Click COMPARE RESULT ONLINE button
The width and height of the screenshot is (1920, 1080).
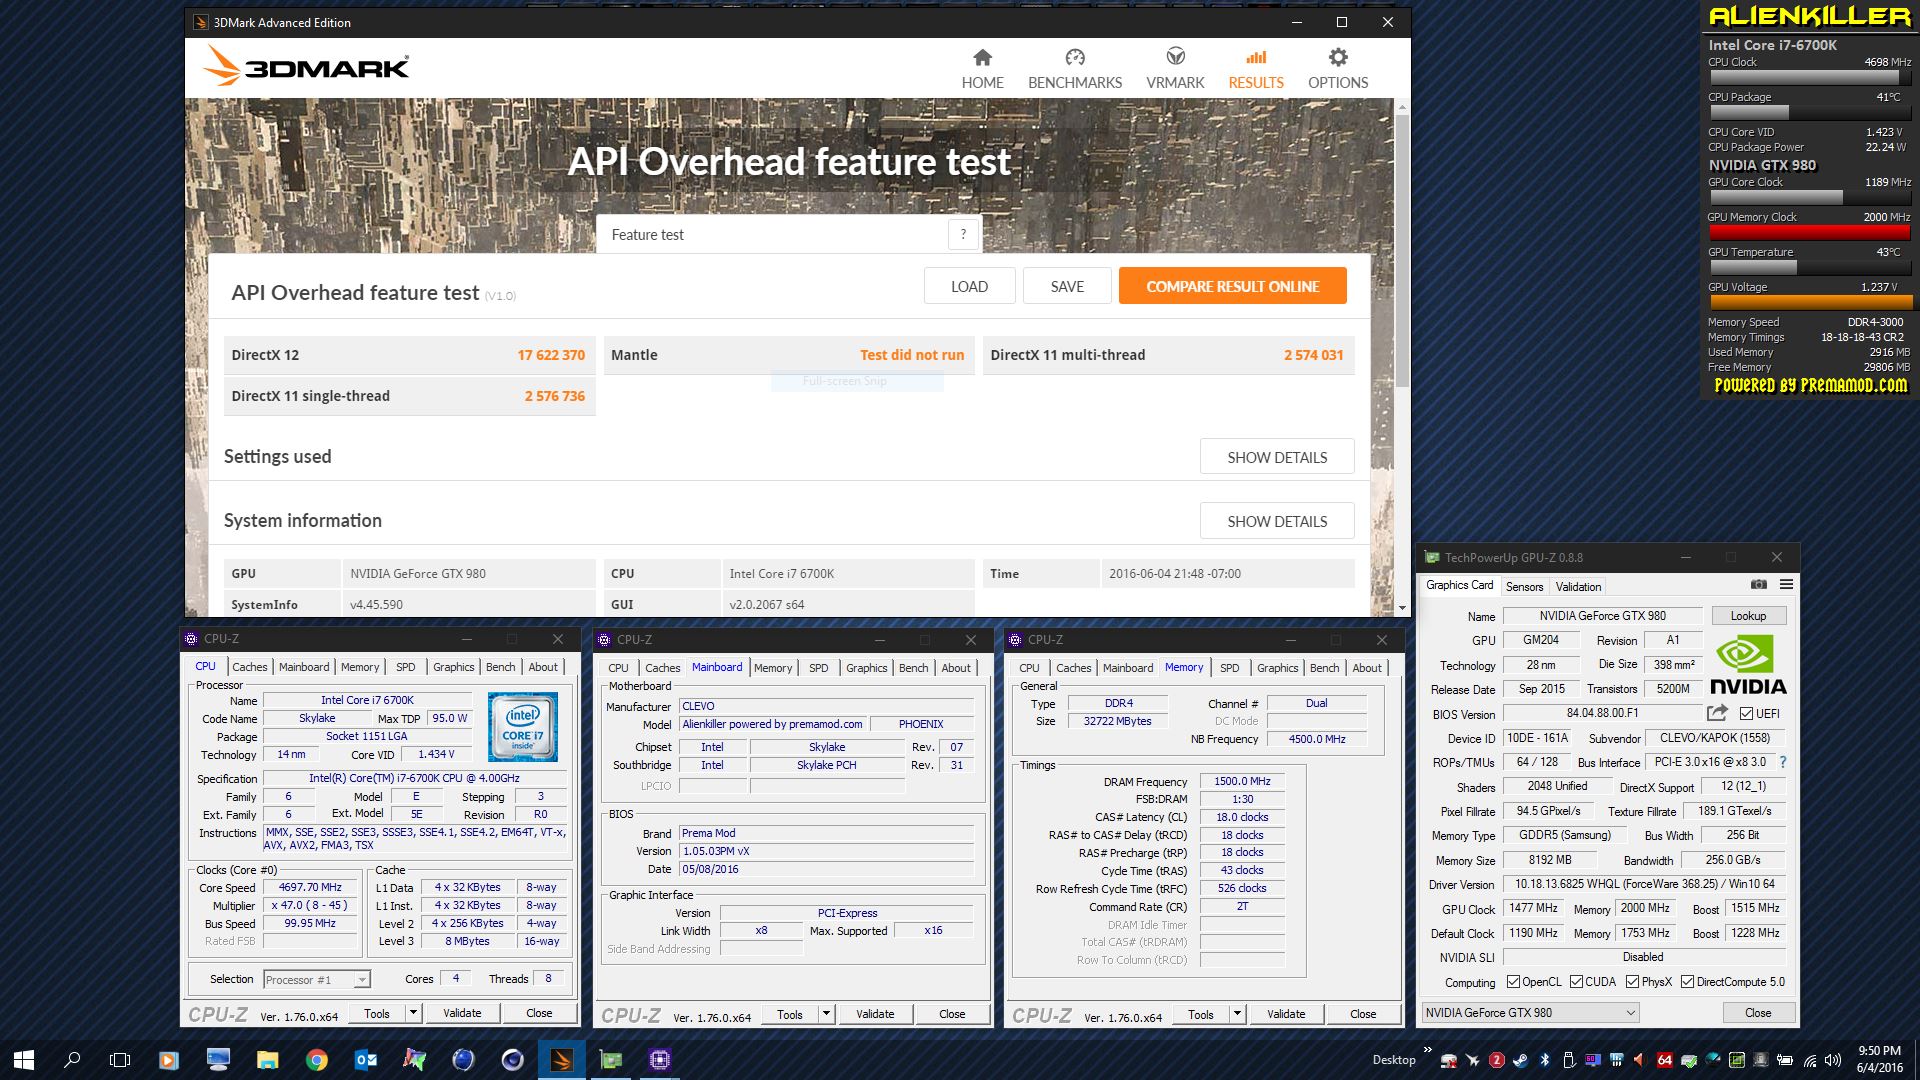(1232, 286)
